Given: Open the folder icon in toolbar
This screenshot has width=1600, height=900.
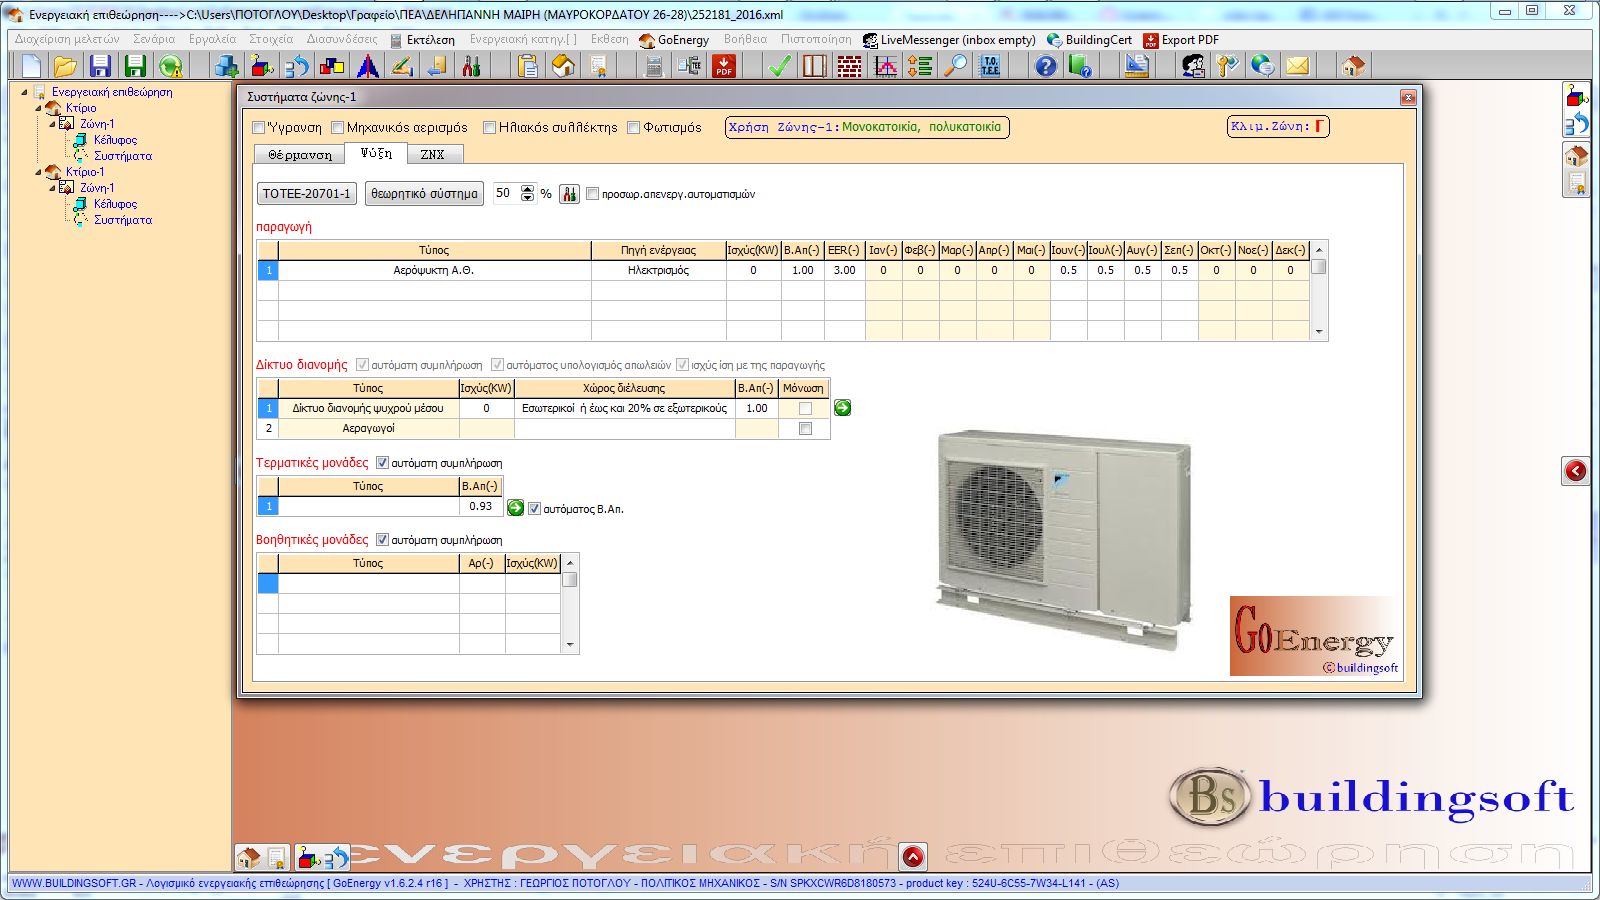Looking at the screenshot, I should click(65, 66).
